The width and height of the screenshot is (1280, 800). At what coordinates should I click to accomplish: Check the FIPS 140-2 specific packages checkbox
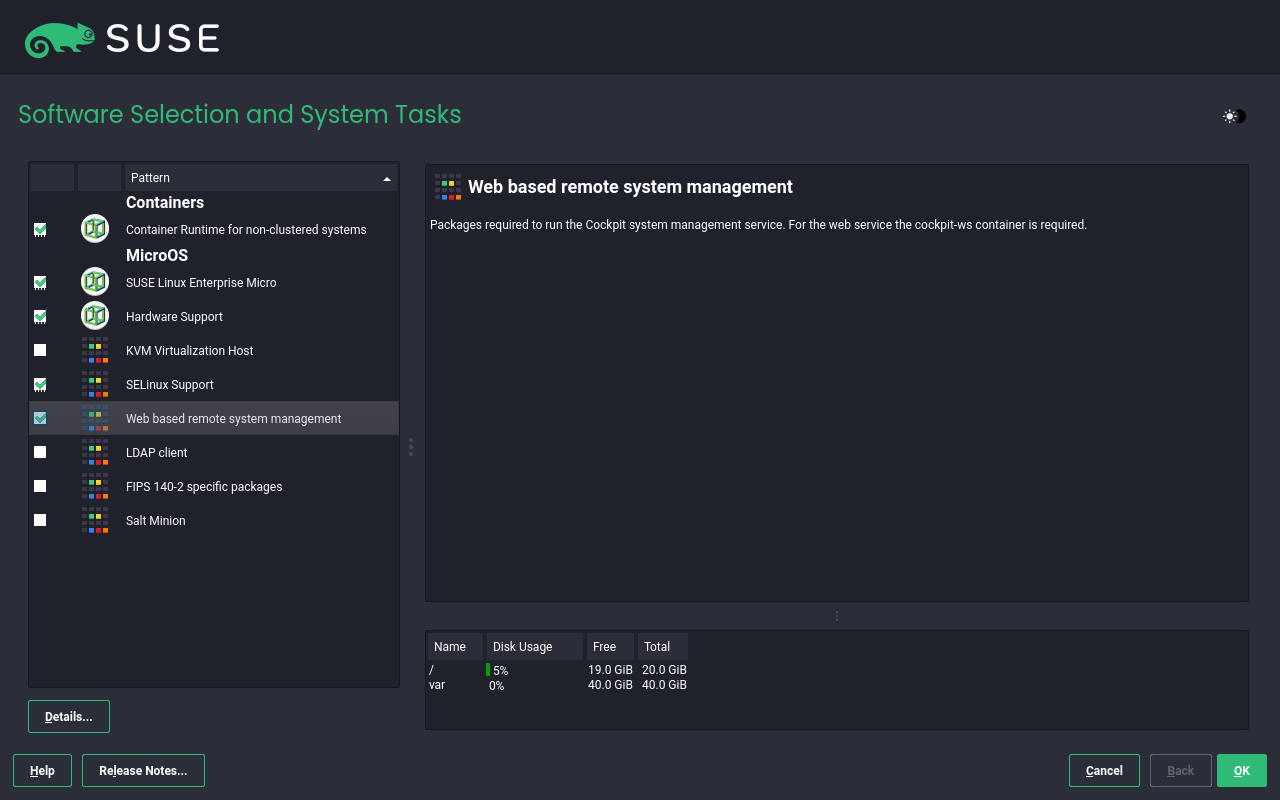point(40,487)
